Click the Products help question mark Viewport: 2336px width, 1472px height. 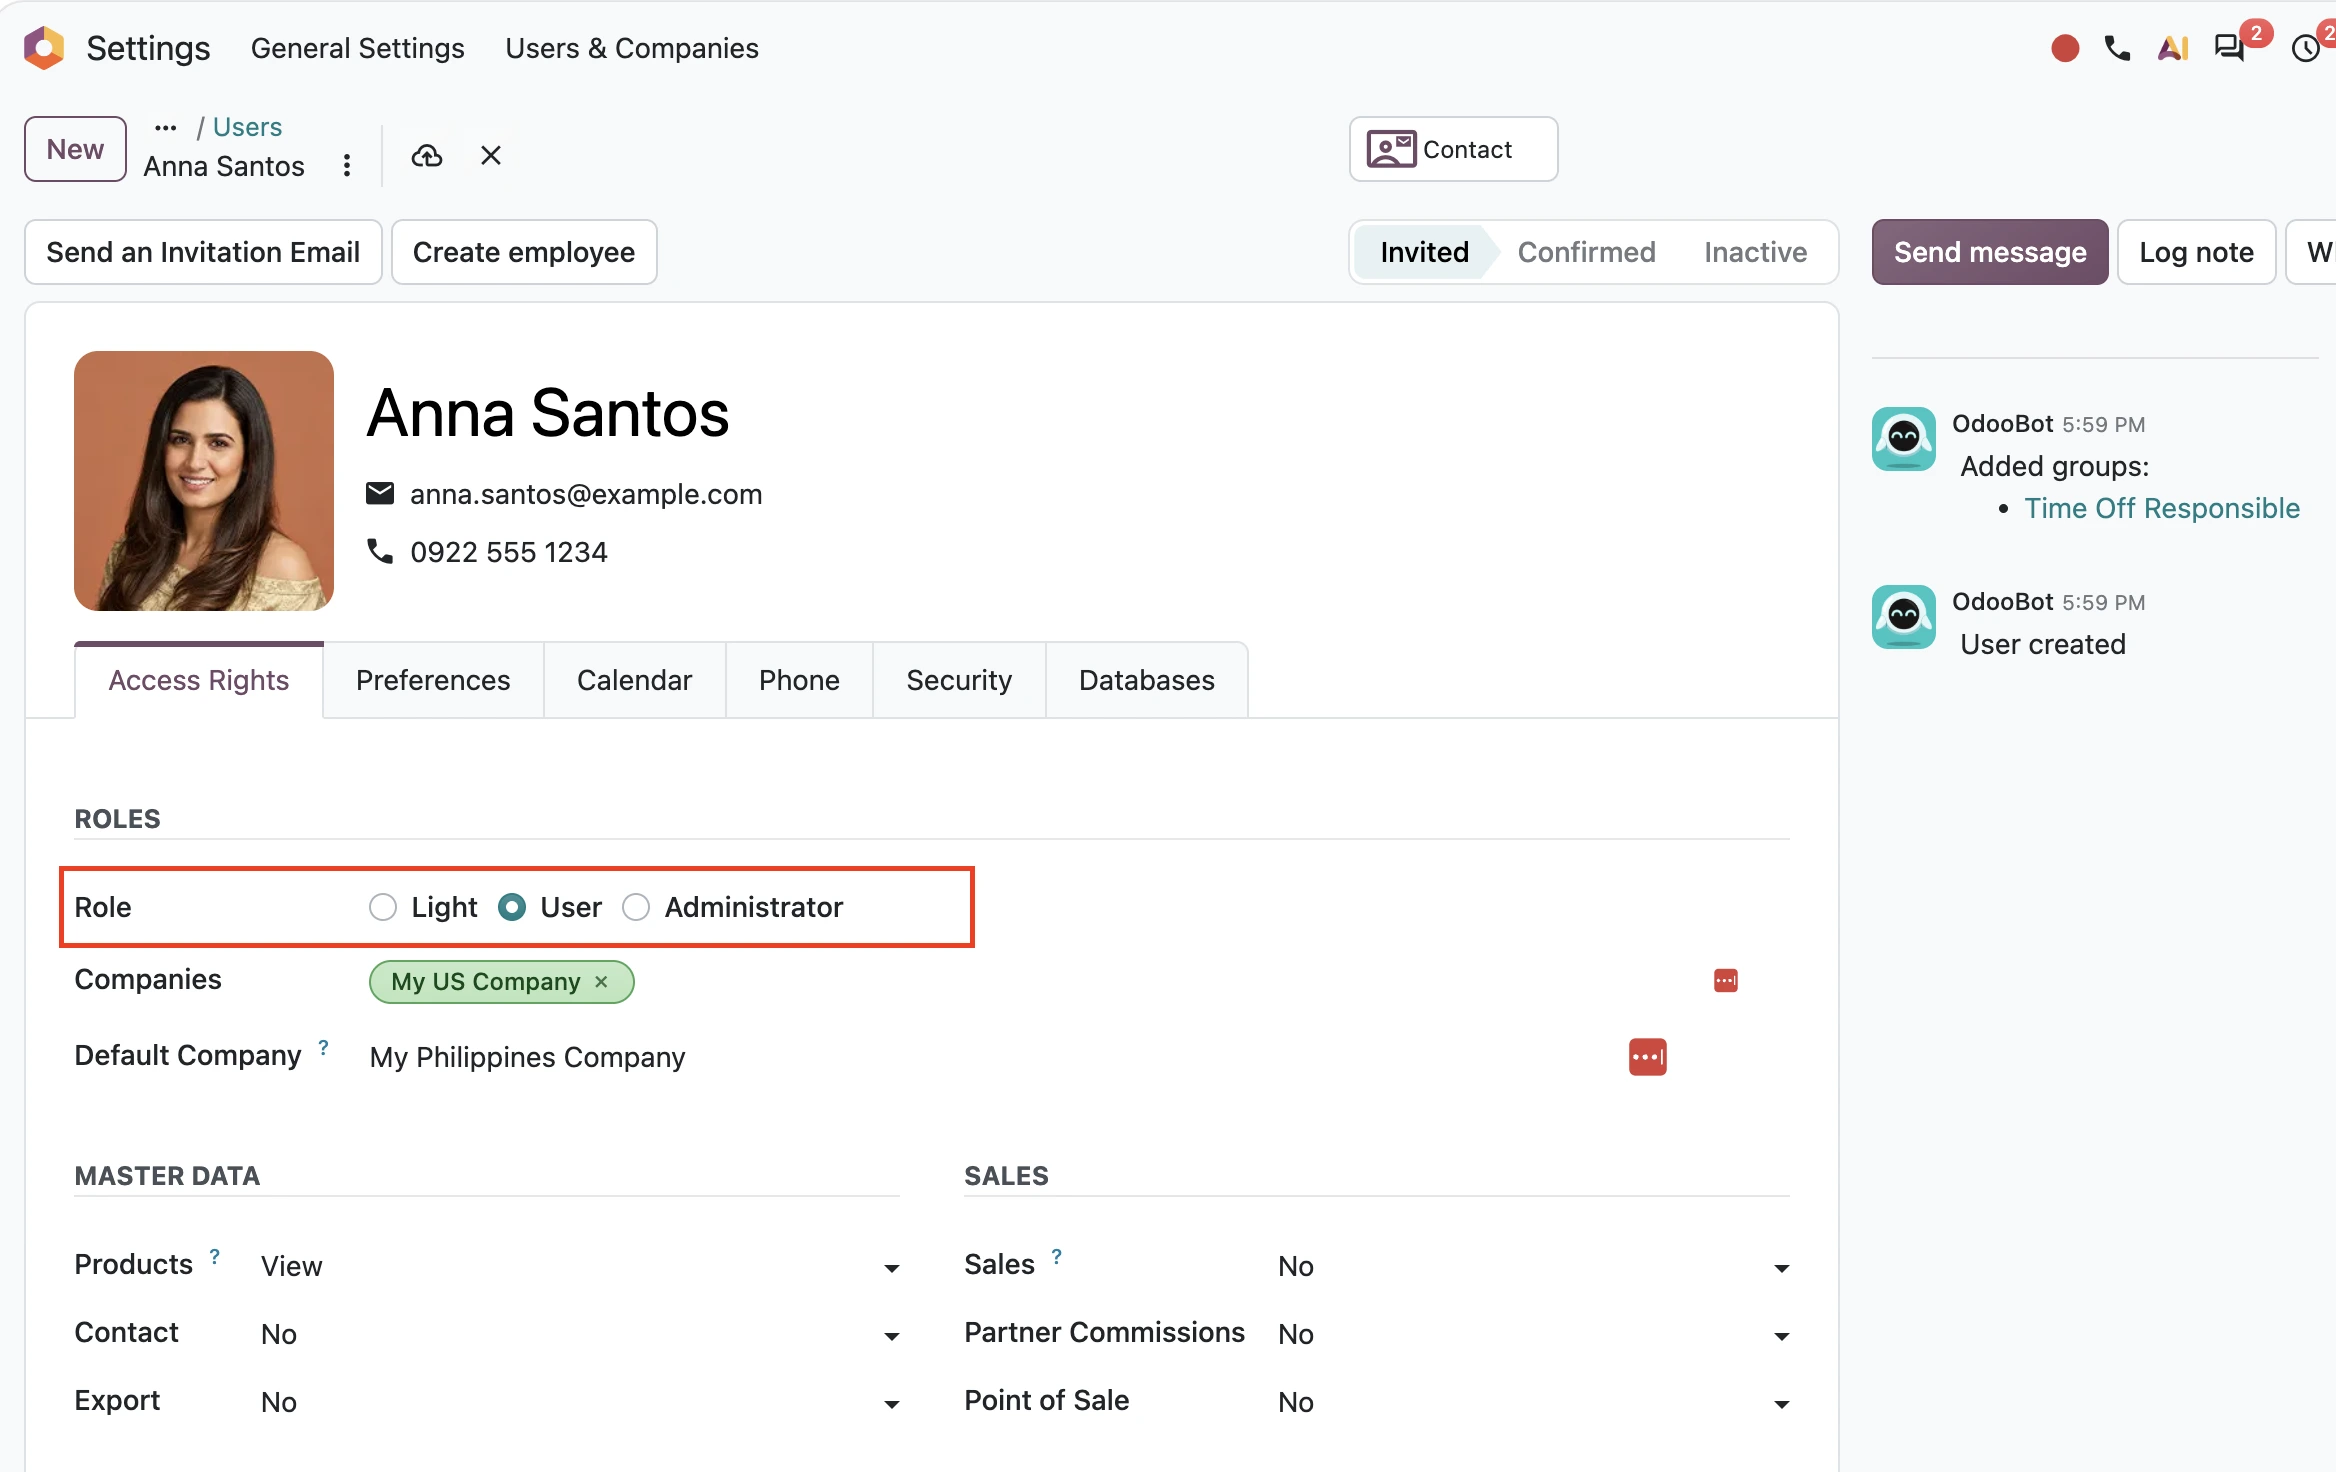214,1256
